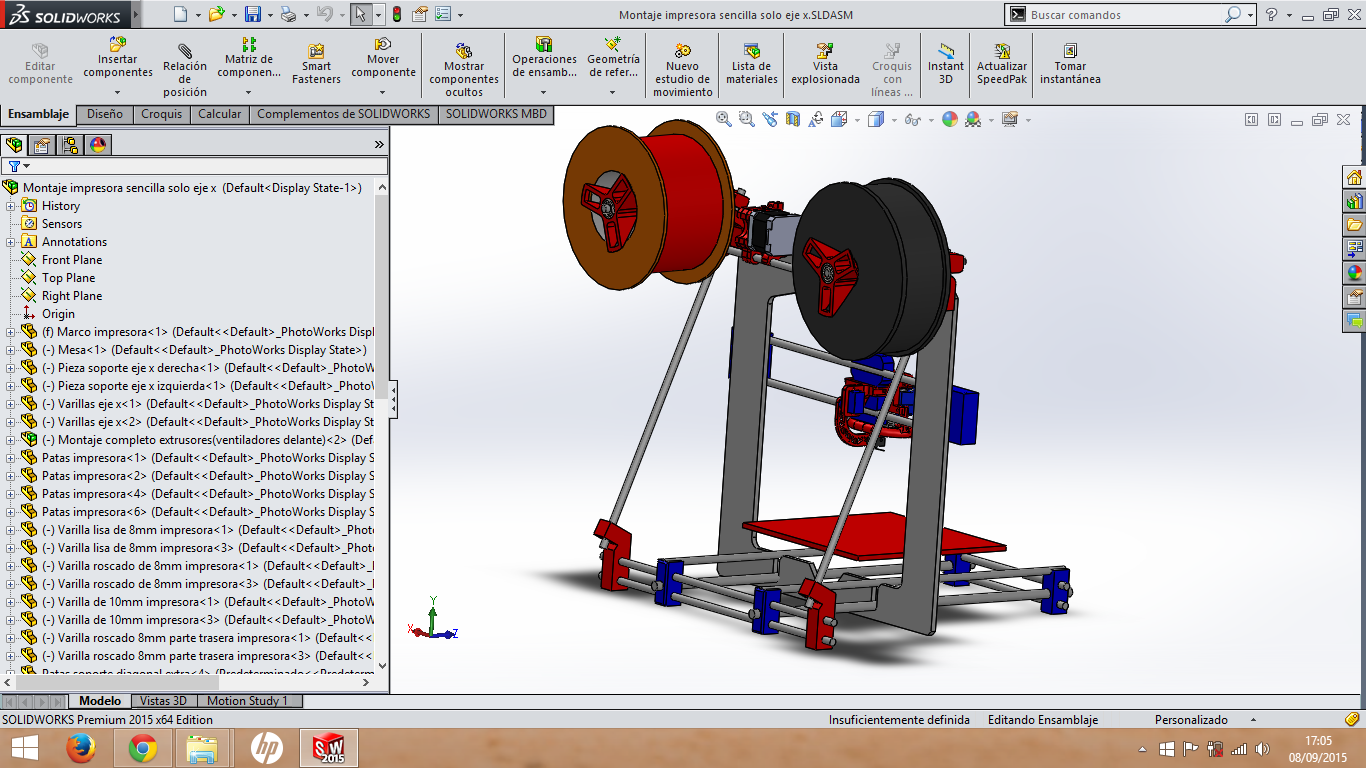Open Design Library icon in task pane
This screenshot has width=1366, height=768.
click(x=1354, y=201)
